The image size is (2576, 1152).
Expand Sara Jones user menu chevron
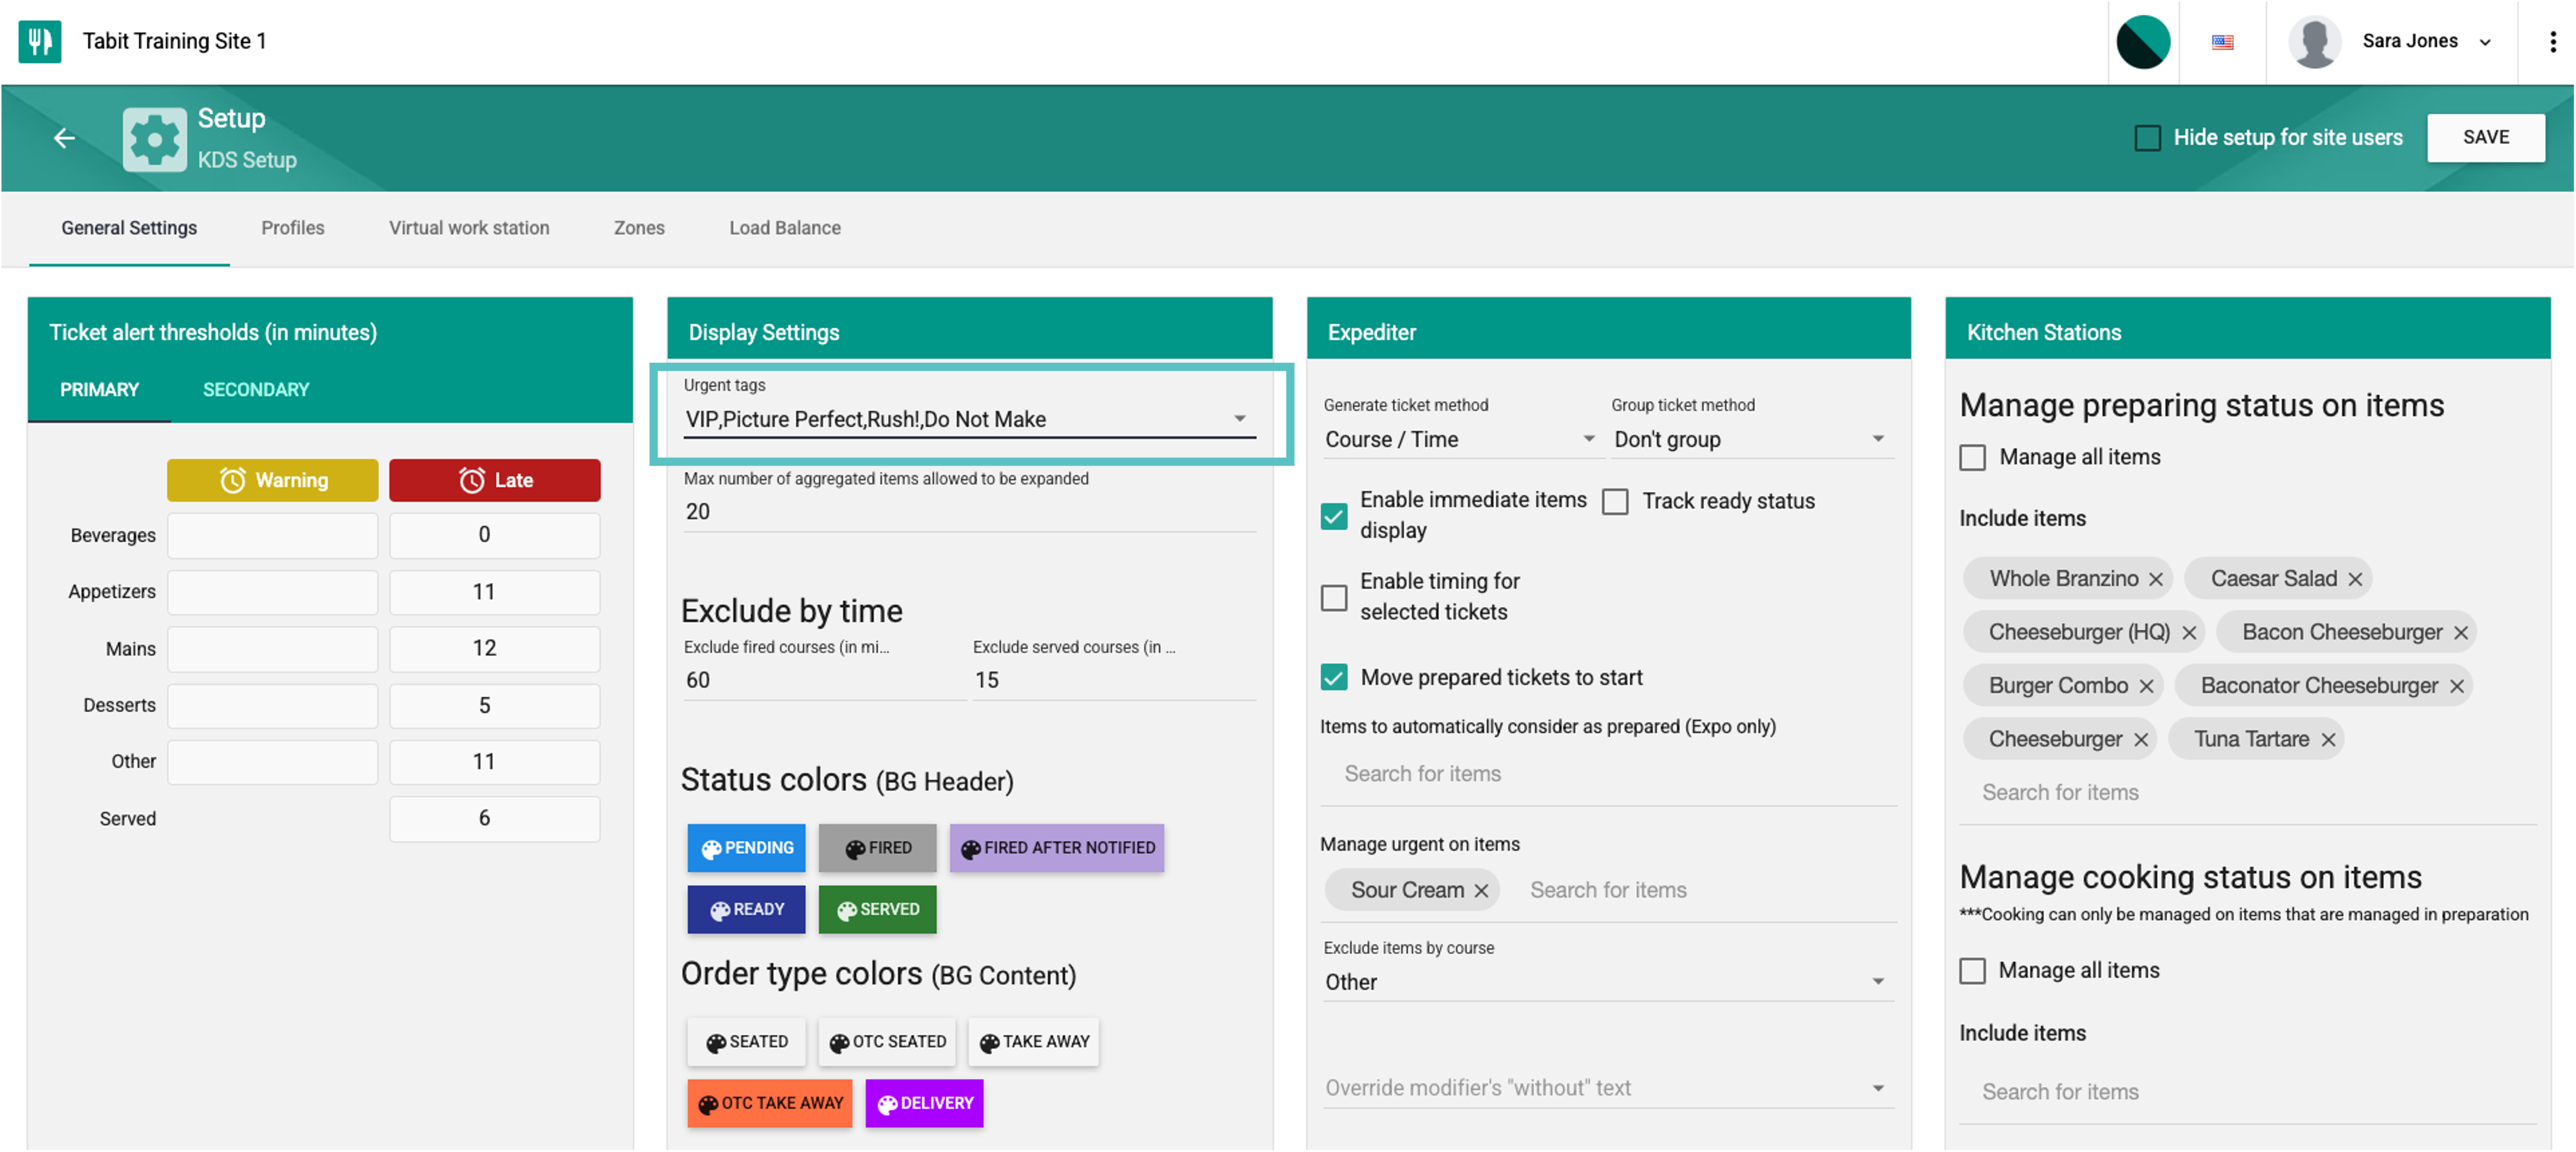(x=2485, y=42)
